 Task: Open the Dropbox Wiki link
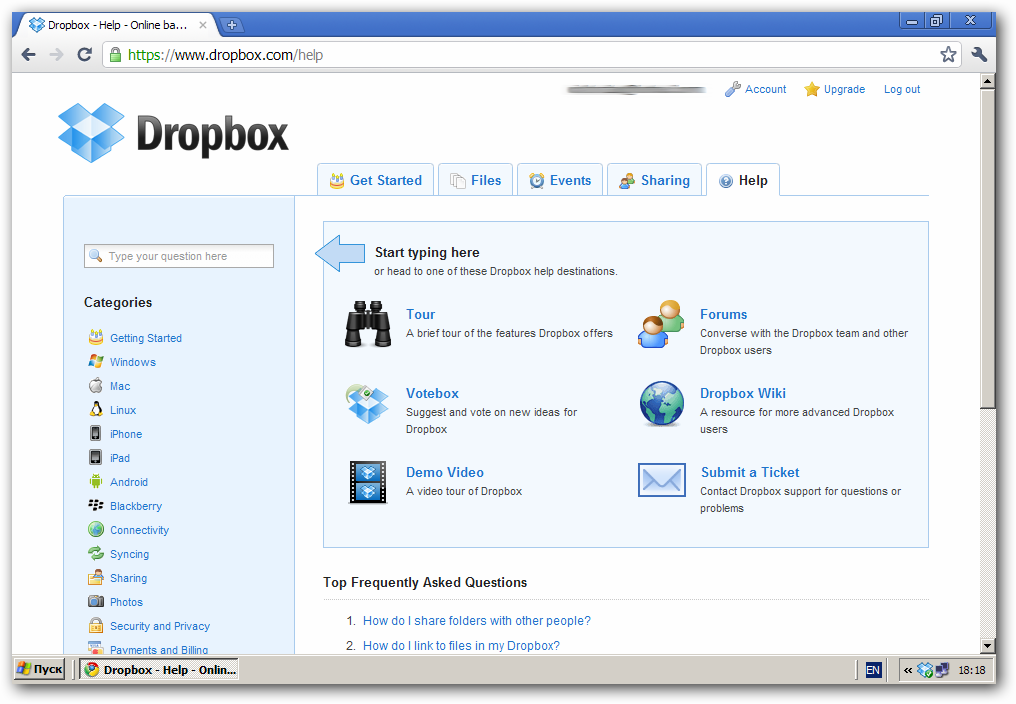coord(743,393)
